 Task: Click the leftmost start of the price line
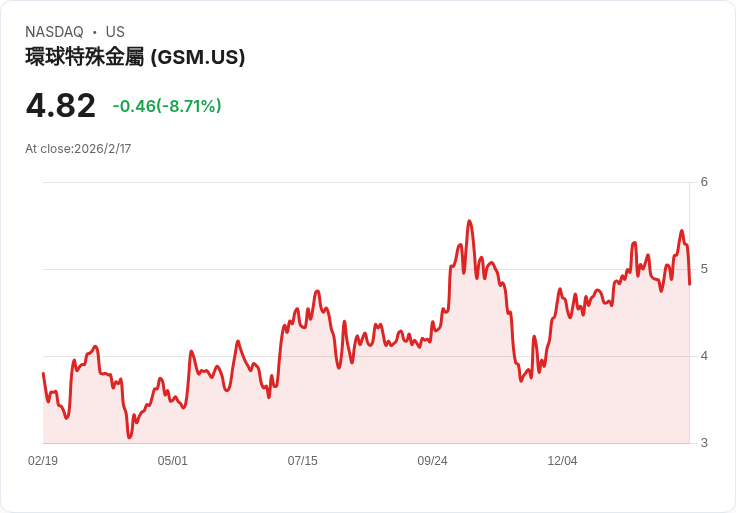[43, 373]
